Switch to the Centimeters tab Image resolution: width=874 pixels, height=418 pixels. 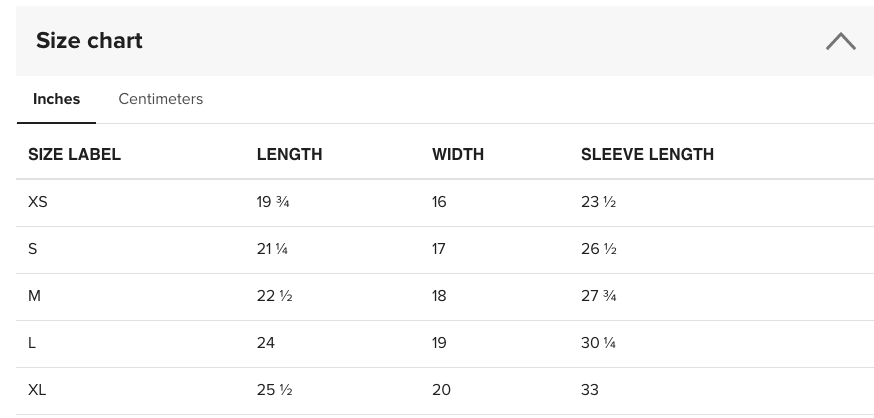coord(161,99)
